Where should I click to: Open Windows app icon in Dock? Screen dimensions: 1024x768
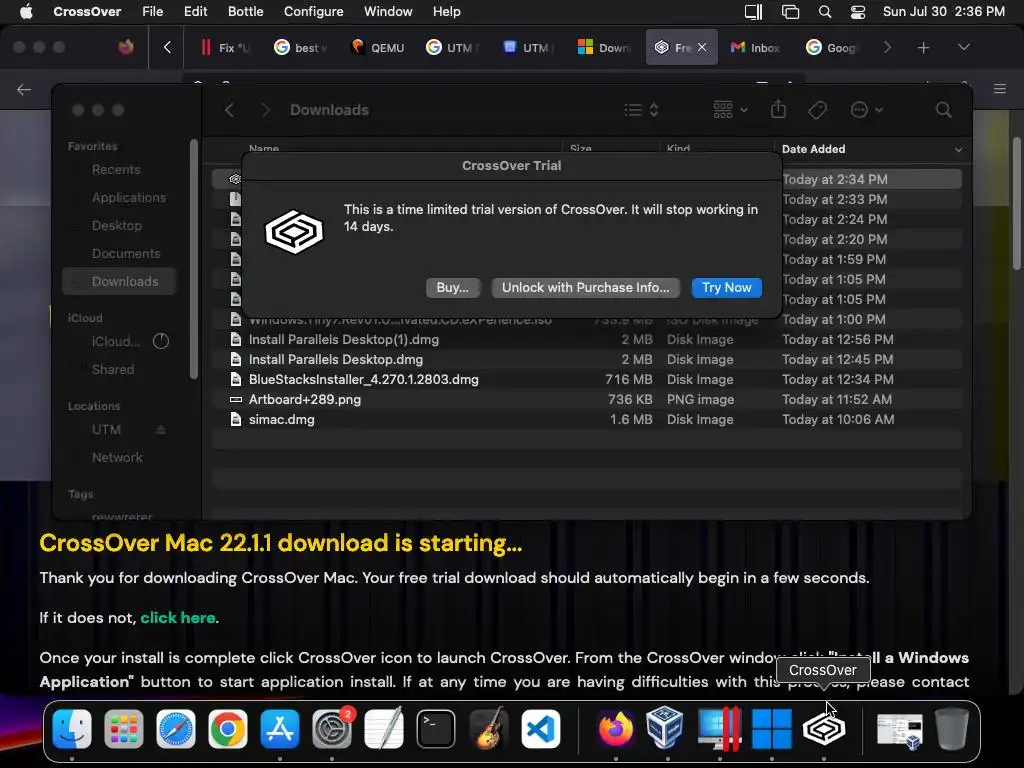[x=771, y=728]
